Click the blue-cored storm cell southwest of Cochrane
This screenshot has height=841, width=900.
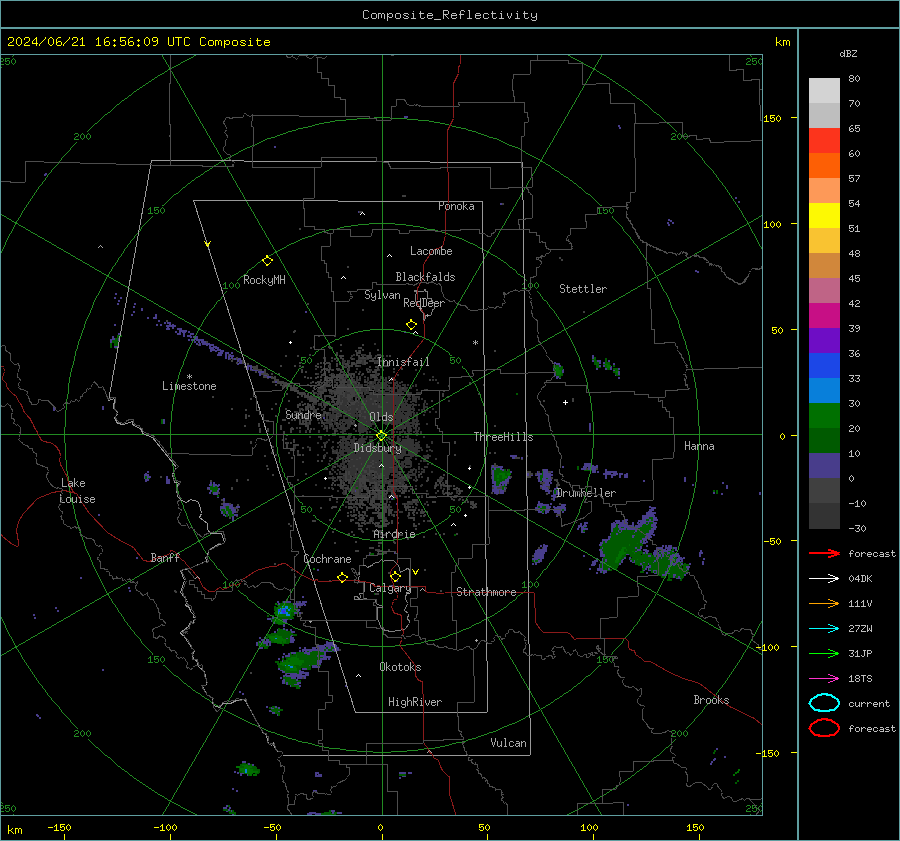pyautogui.click(x=285, y=610)
